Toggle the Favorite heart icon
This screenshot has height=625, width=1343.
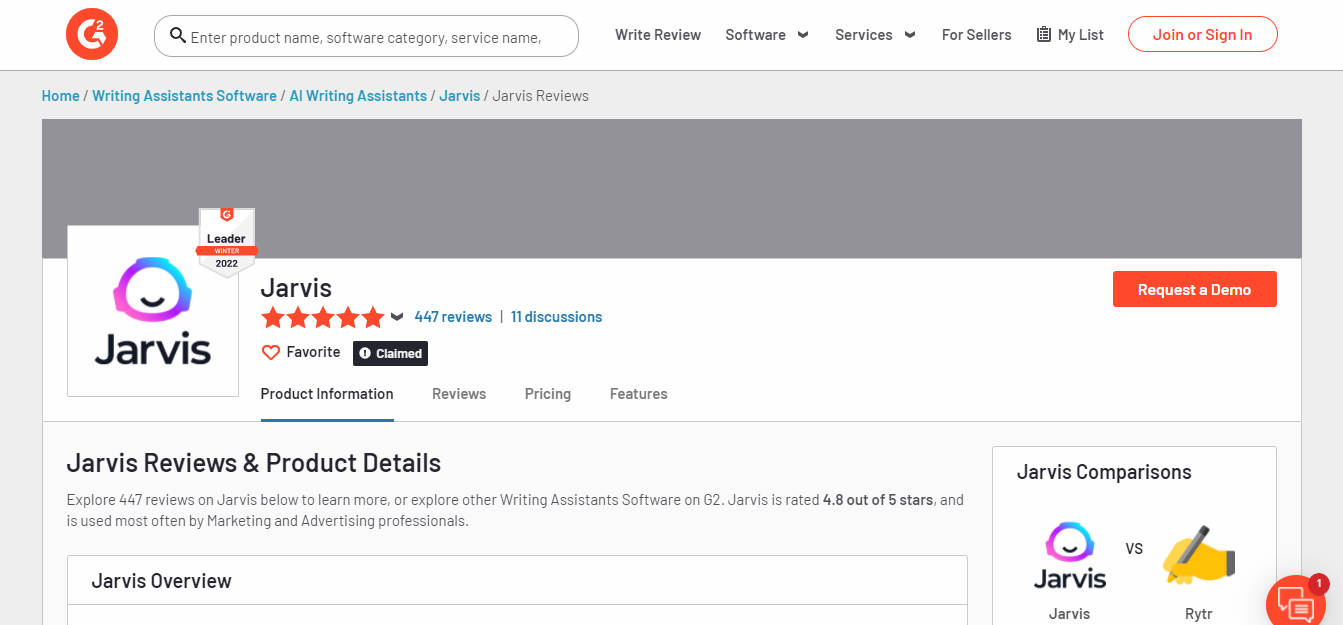(271, 353)
